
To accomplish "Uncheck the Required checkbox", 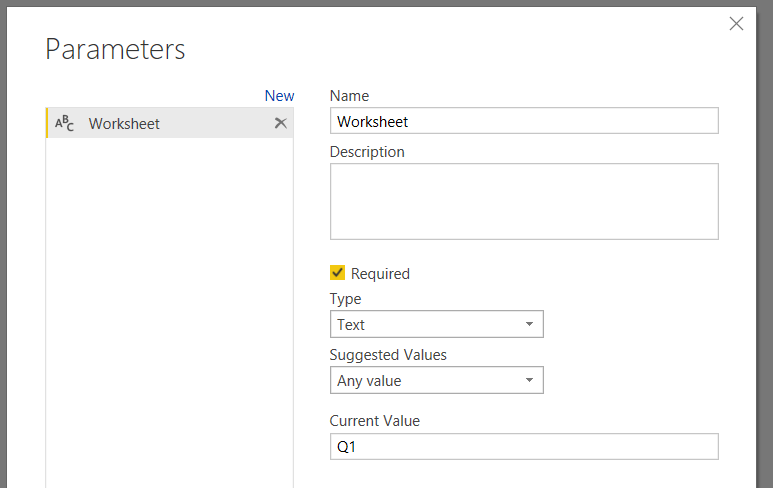I will (x=338, y=273).
